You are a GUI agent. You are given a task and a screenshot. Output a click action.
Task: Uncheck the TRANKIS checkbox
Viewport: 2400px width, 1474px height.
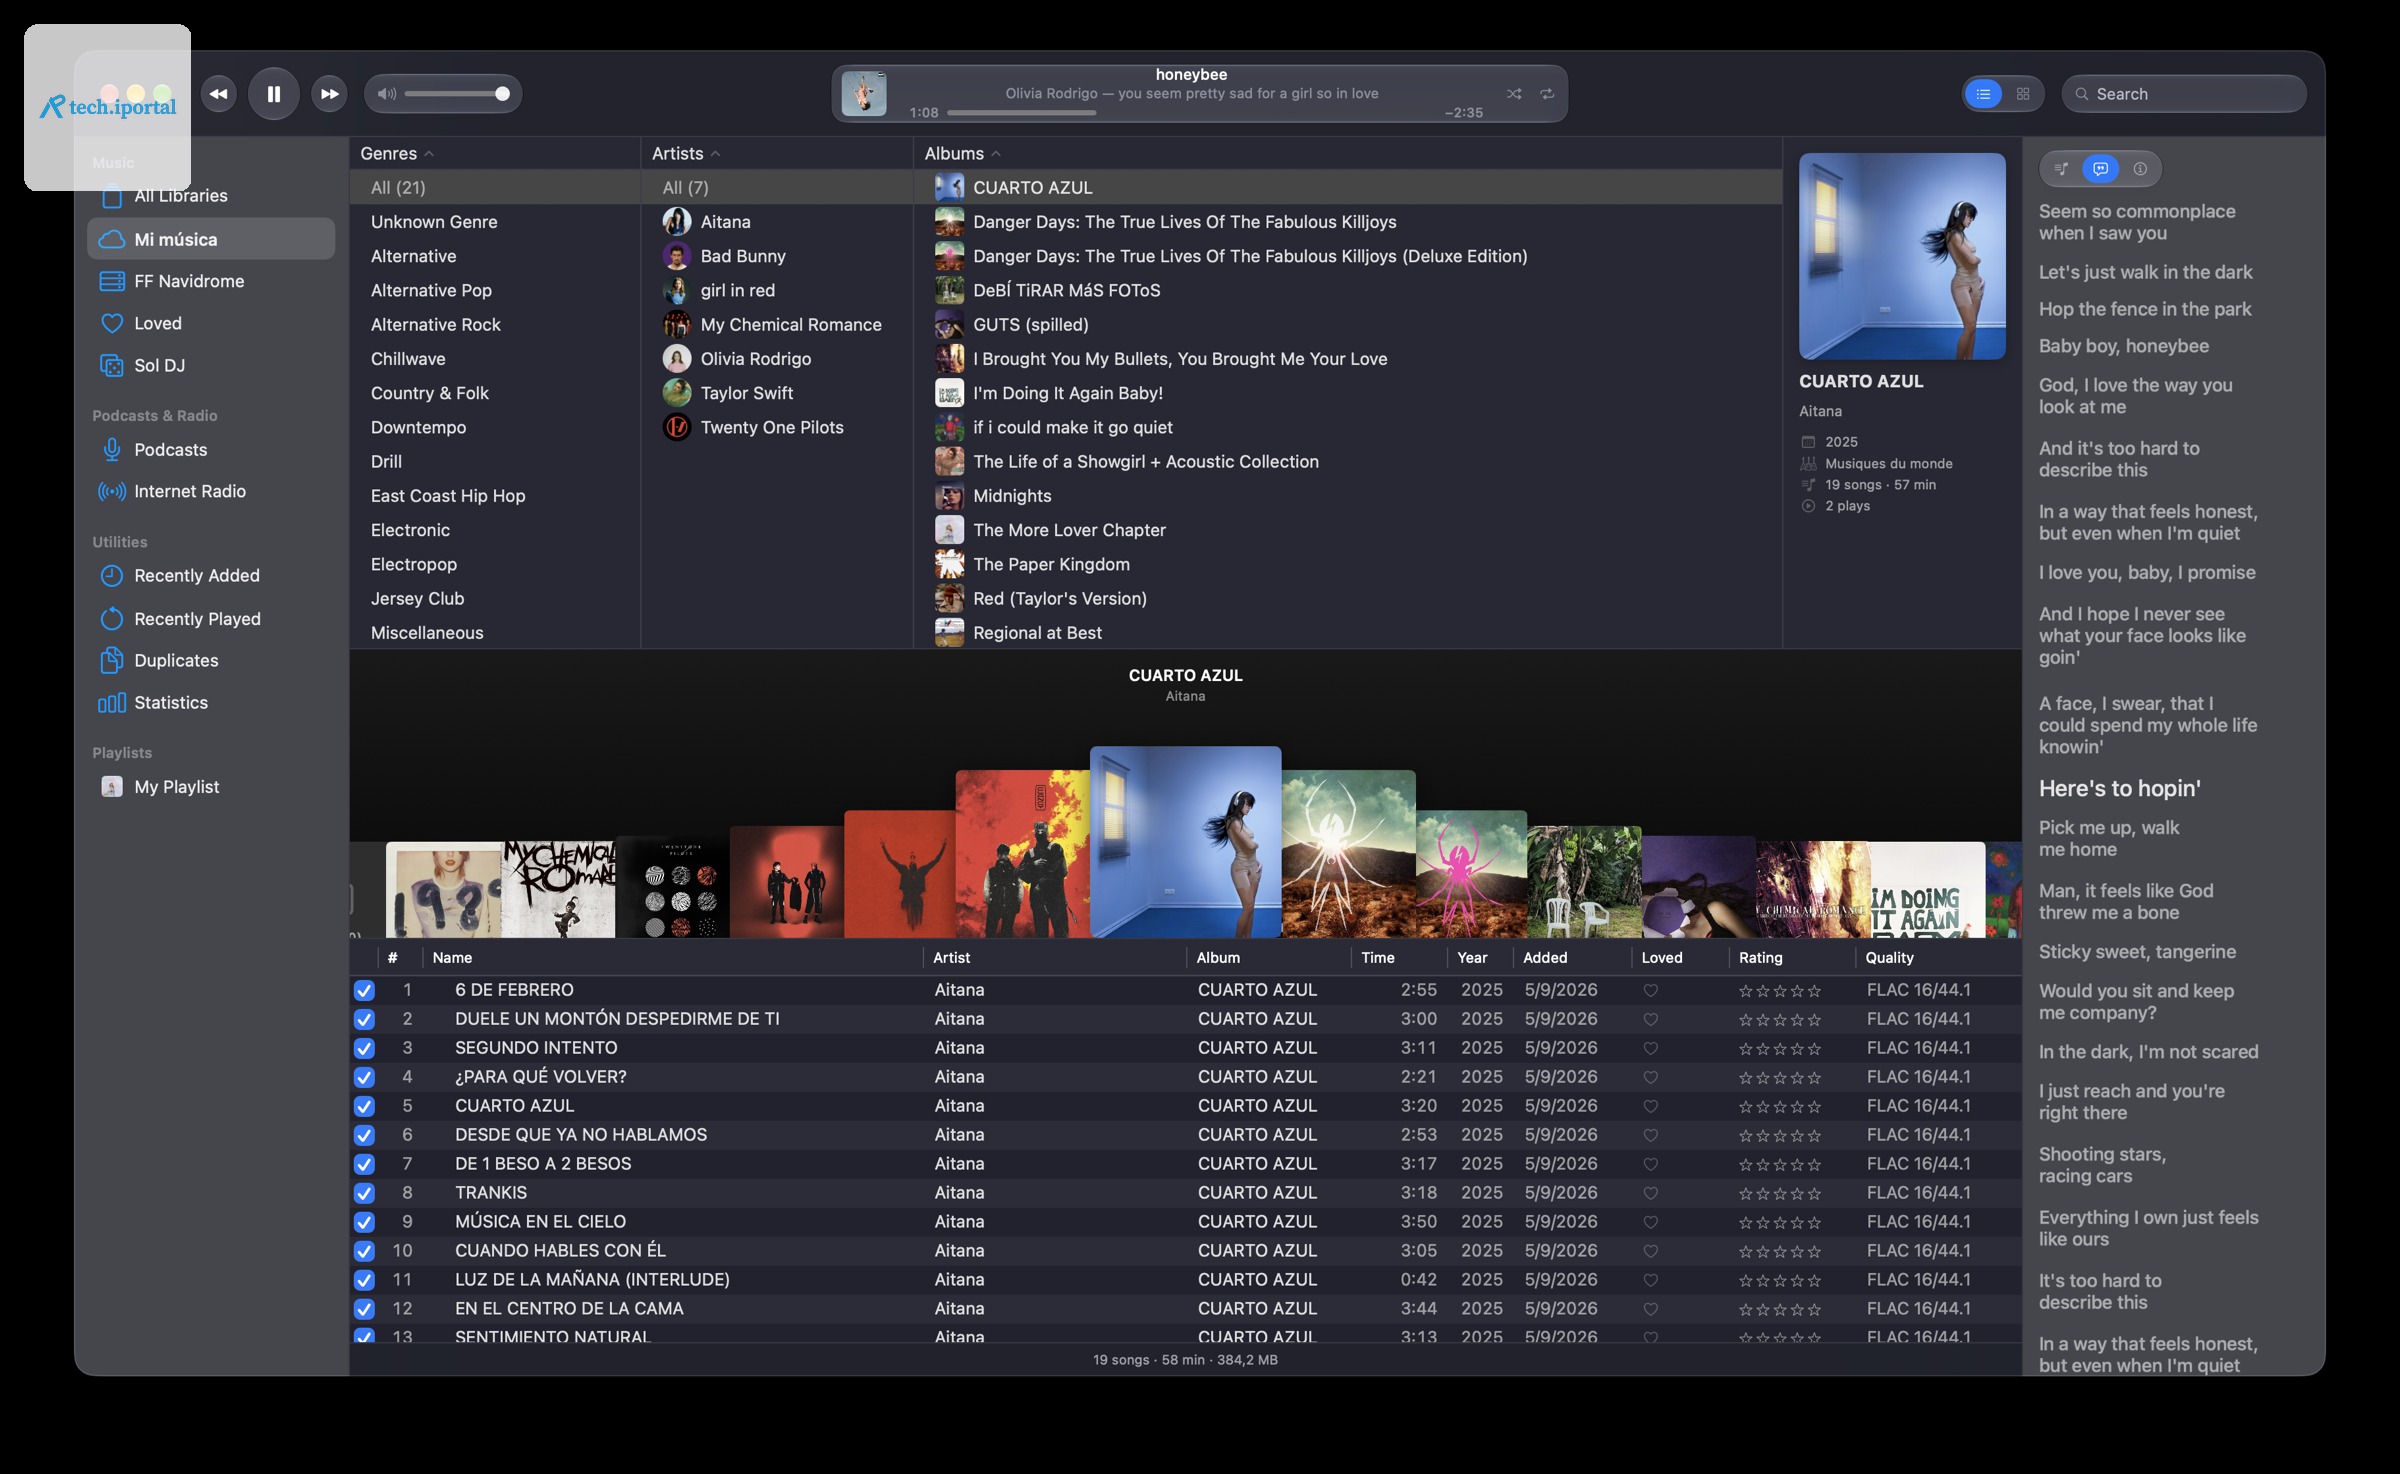click(364, 1193)
